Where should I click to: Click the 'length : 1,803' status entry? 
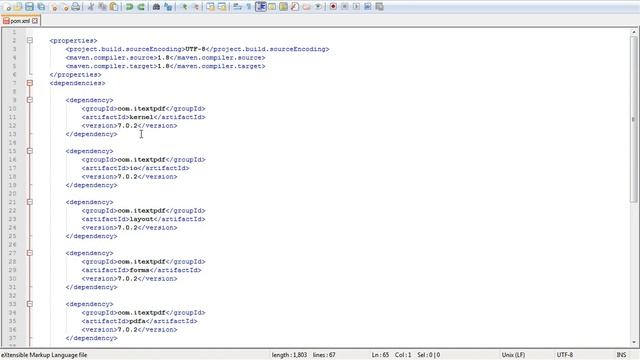tap(289, 355)
